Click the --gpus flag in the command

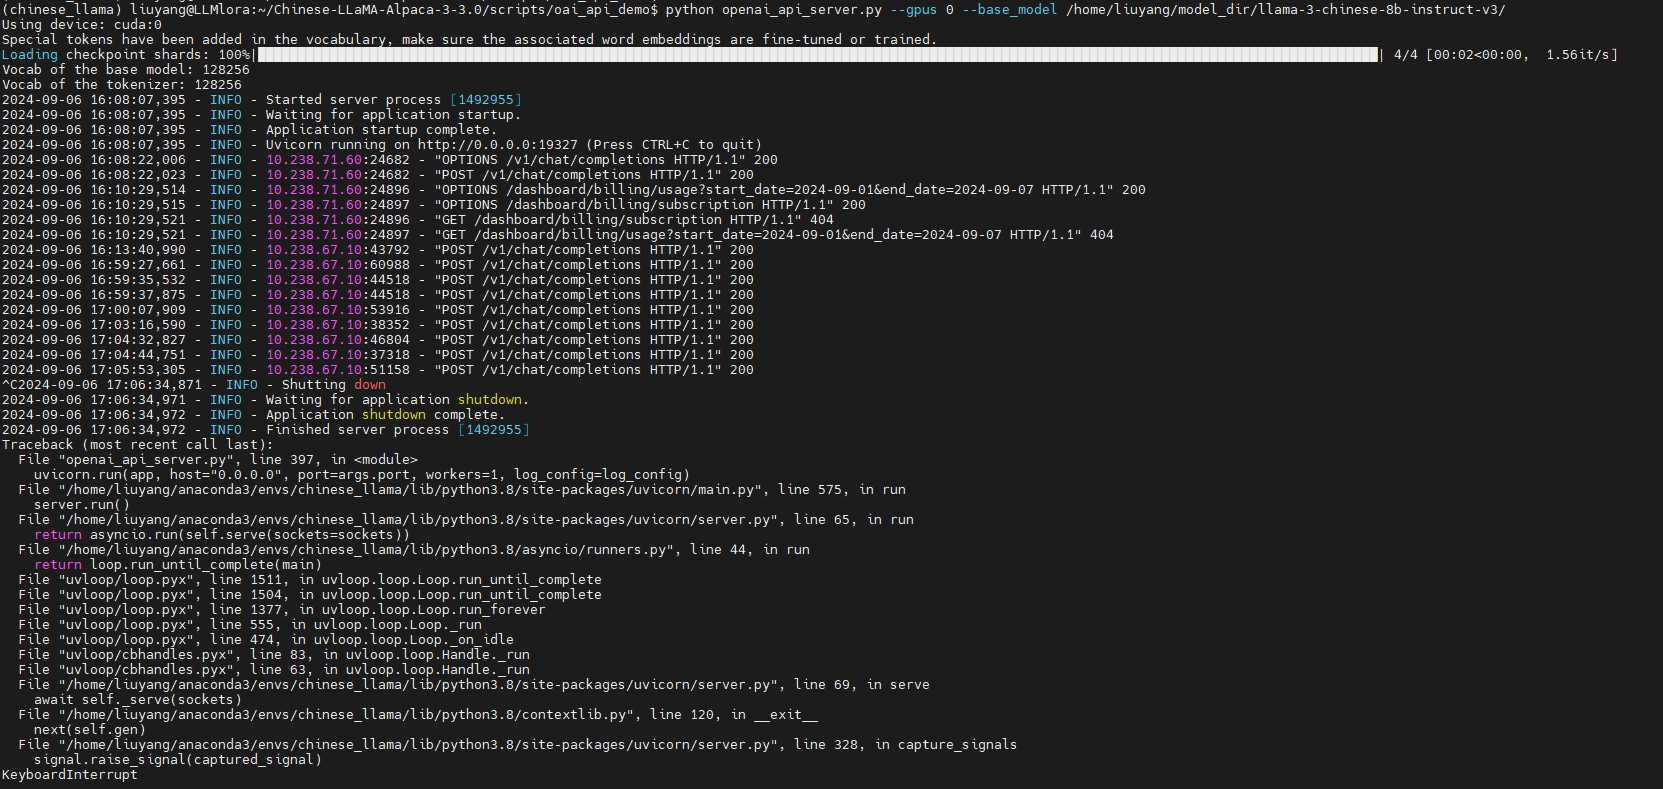tap(913, 9)
